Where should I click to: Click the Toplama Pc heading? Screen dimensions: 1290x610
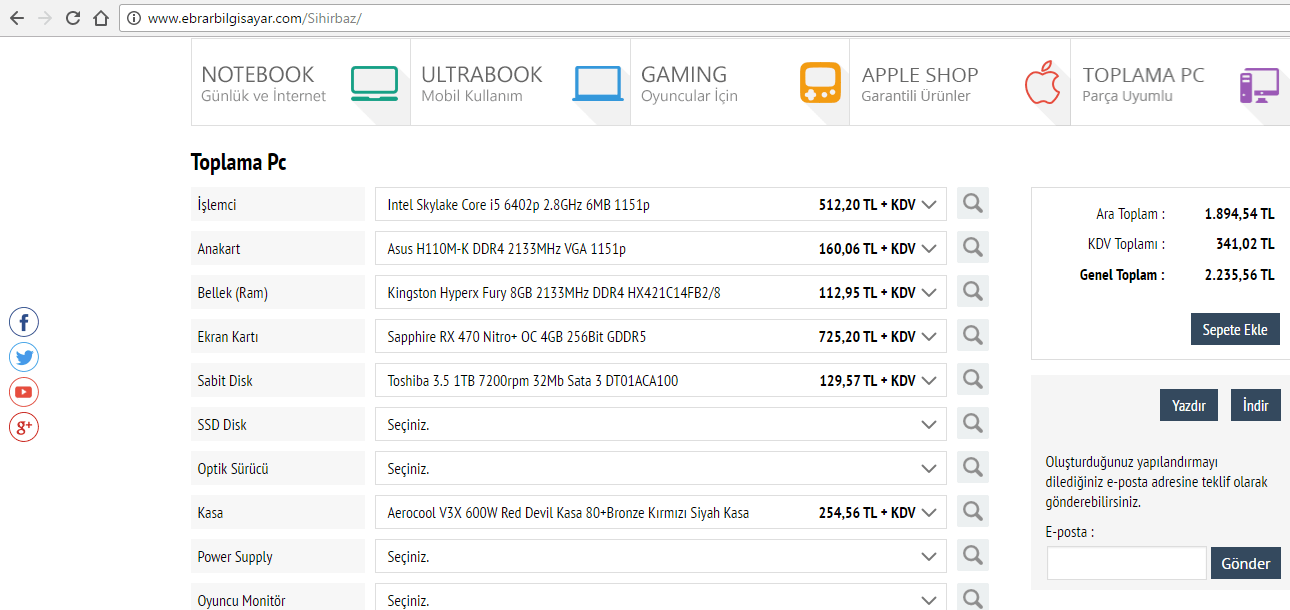pyautogui.click(x=239, y=162)
